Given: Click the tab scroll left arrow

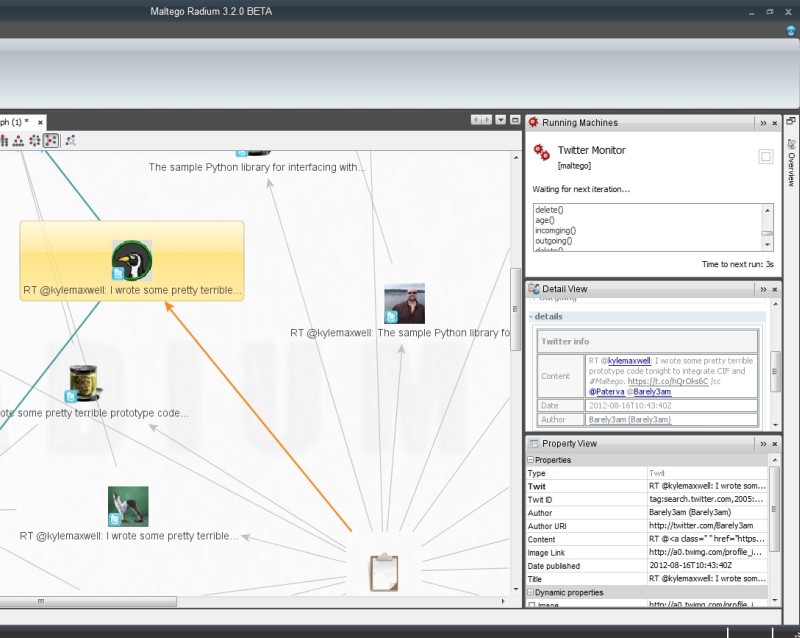Looking at the screenshot, I should (x=476, y=120).
